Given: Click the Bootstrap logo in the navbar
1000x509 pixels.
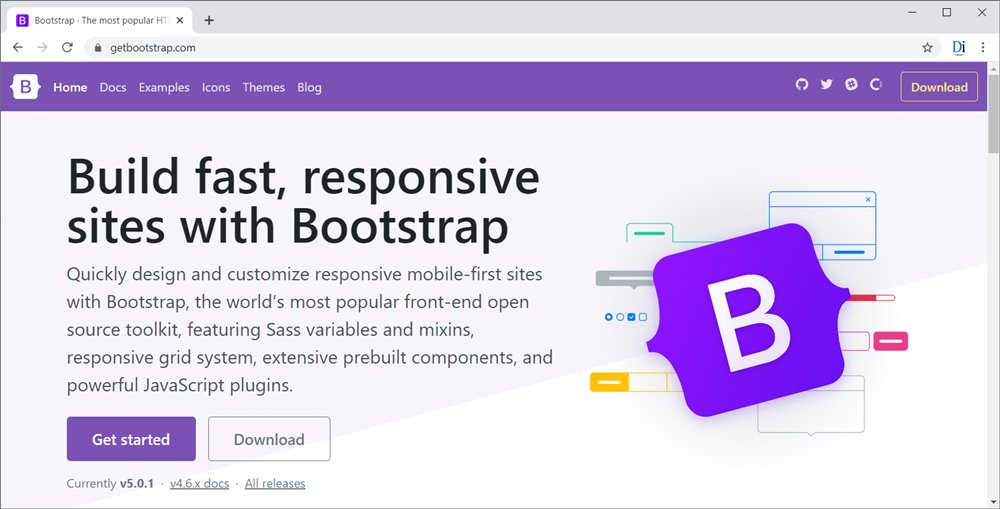Looking at the screenshot, I should (26, 87).
